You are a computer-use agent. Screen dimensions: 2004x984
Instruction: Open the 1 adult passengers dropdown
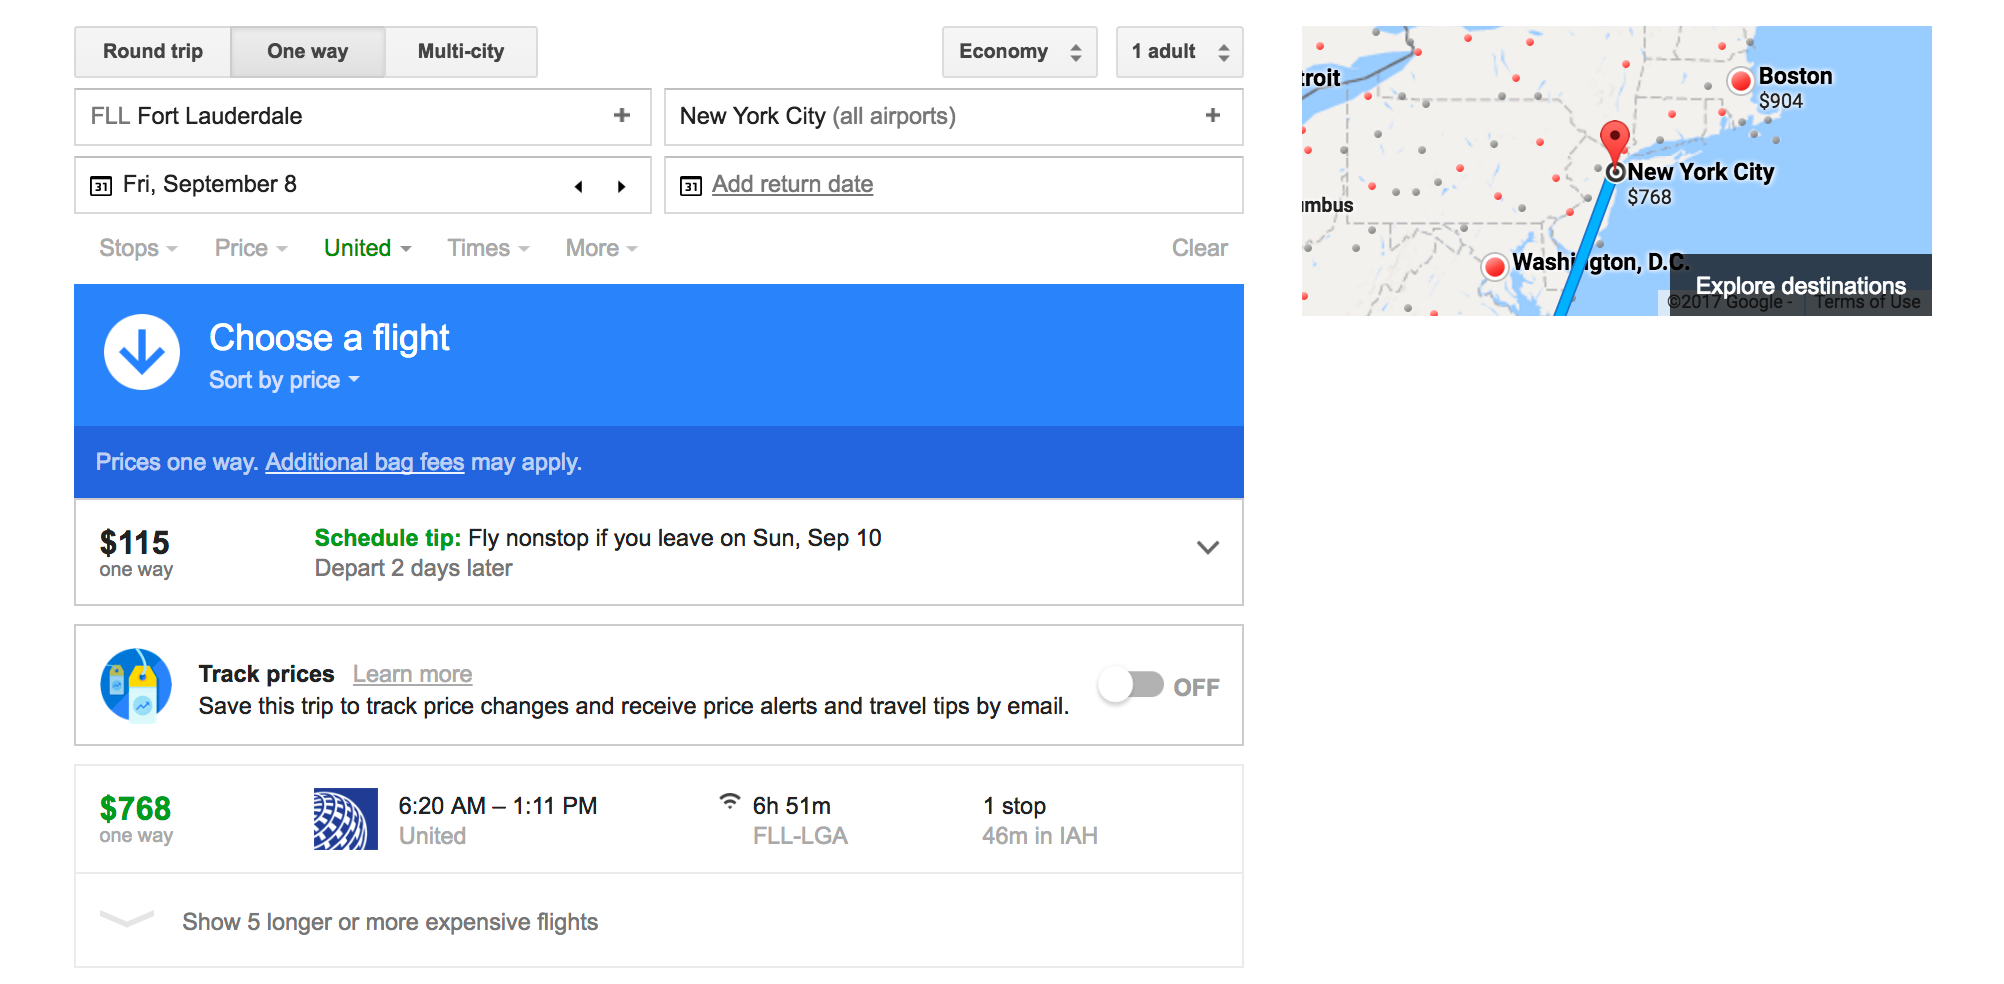tap(1179, 52)
